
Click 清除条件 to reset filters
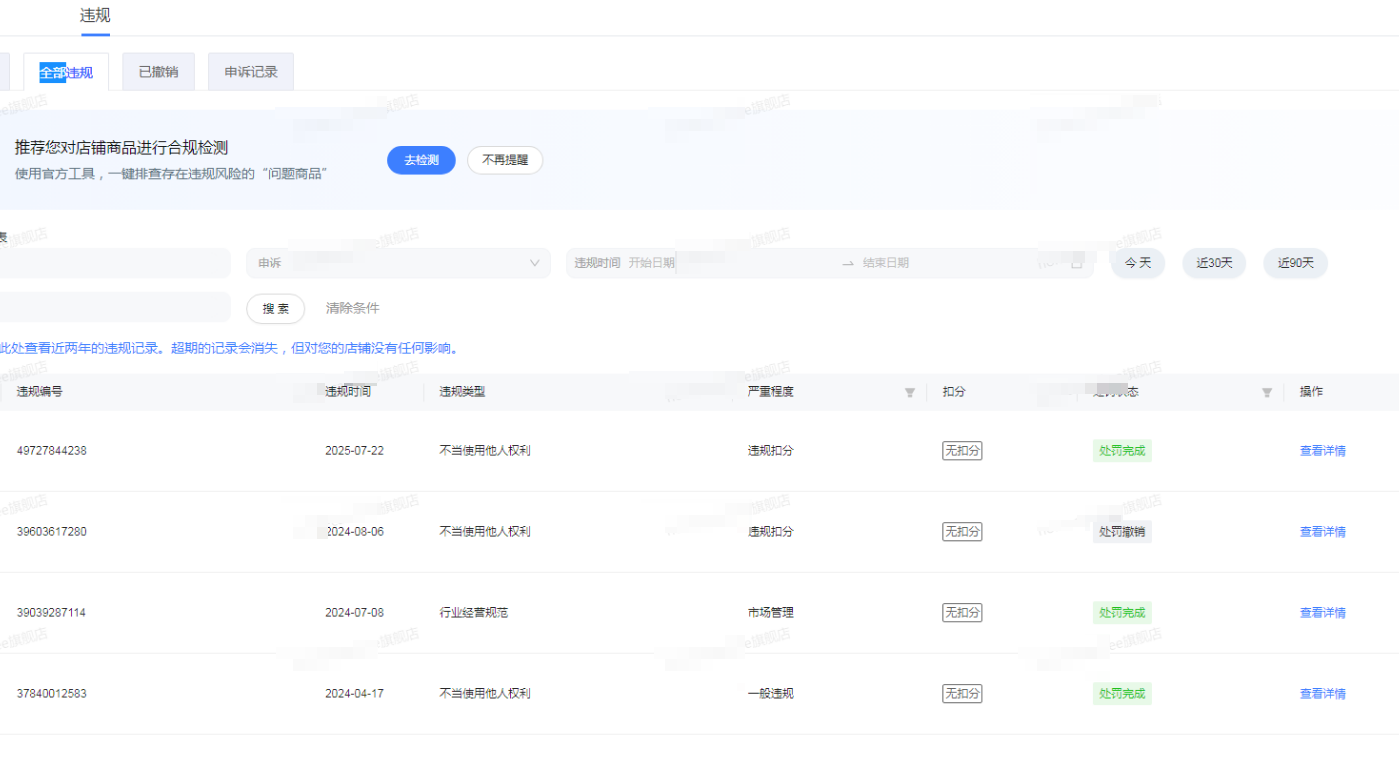pos(352,308)
